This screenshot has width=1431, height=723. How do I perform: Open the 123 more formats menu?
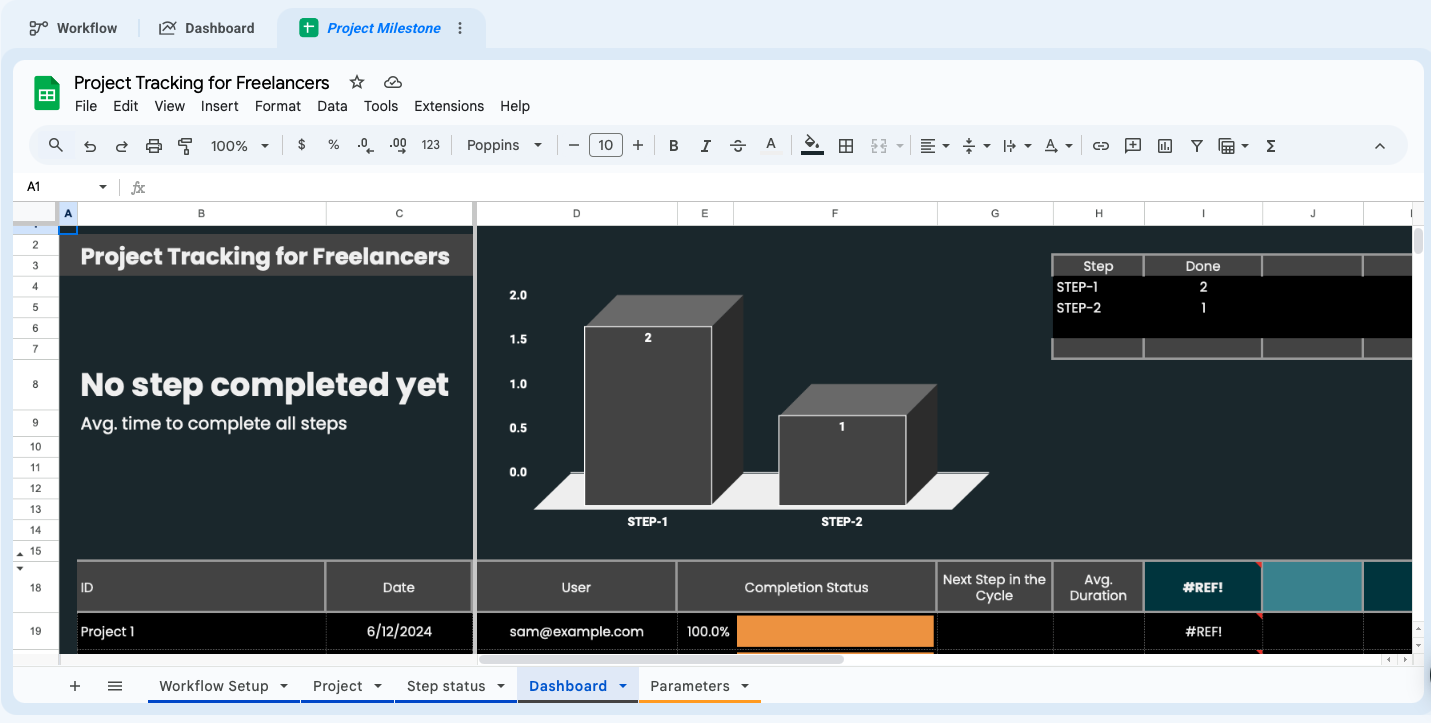click(x=431, y=145)
